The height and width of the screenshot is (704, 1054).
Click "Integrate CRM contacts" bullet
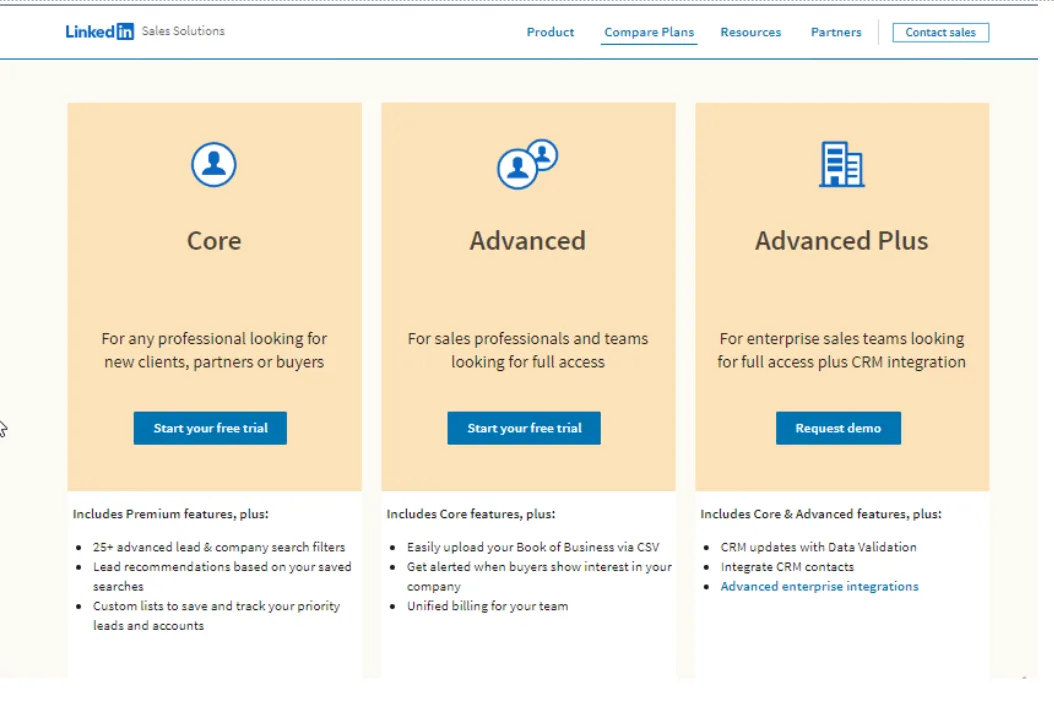(x=787, y=567)
